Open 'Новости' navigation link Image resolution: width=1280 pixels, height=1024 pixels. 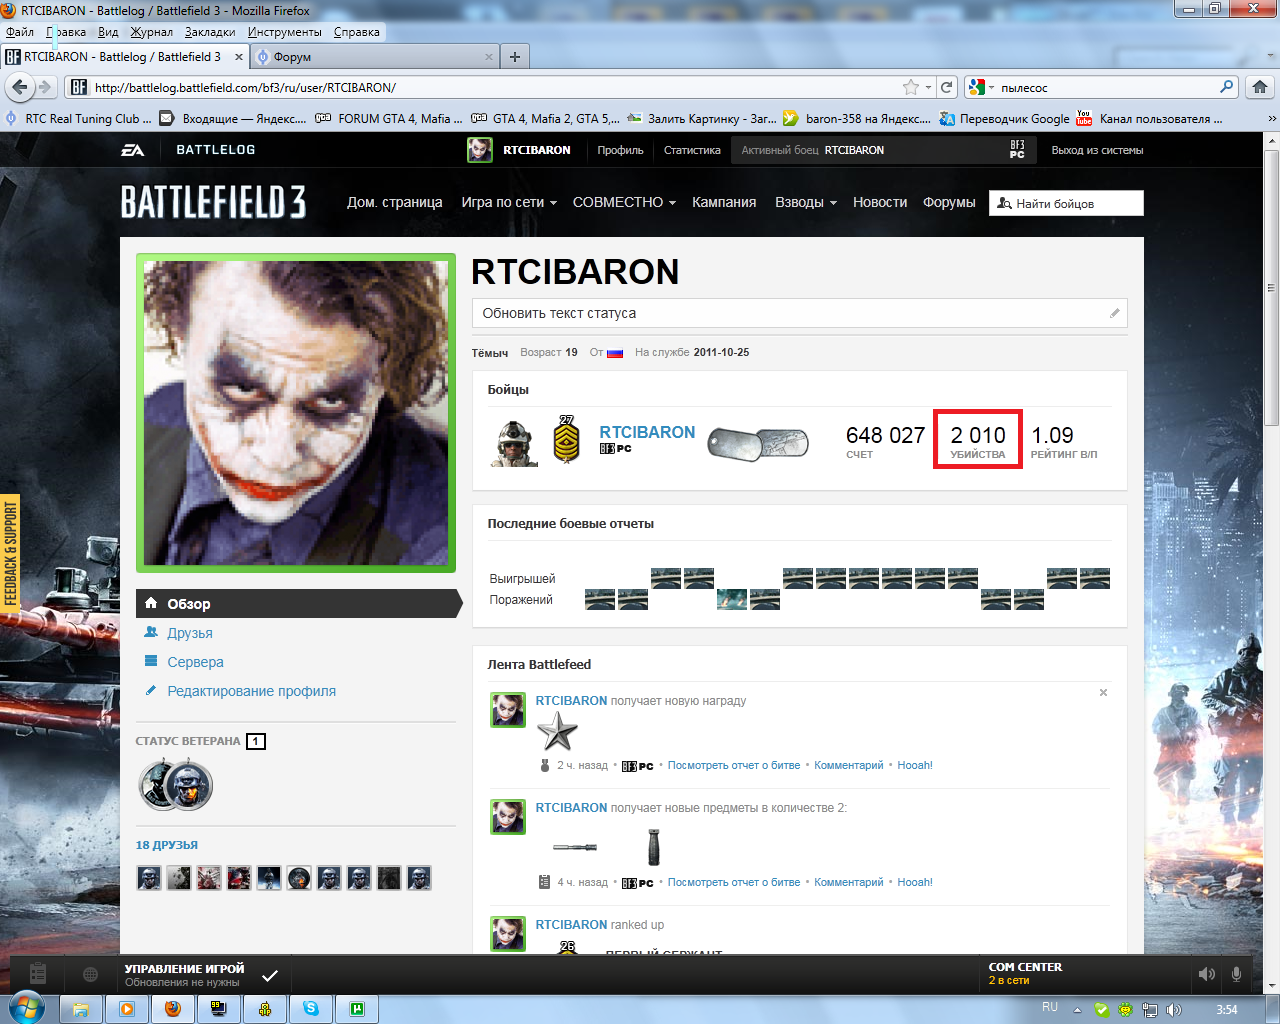point(880,202)
